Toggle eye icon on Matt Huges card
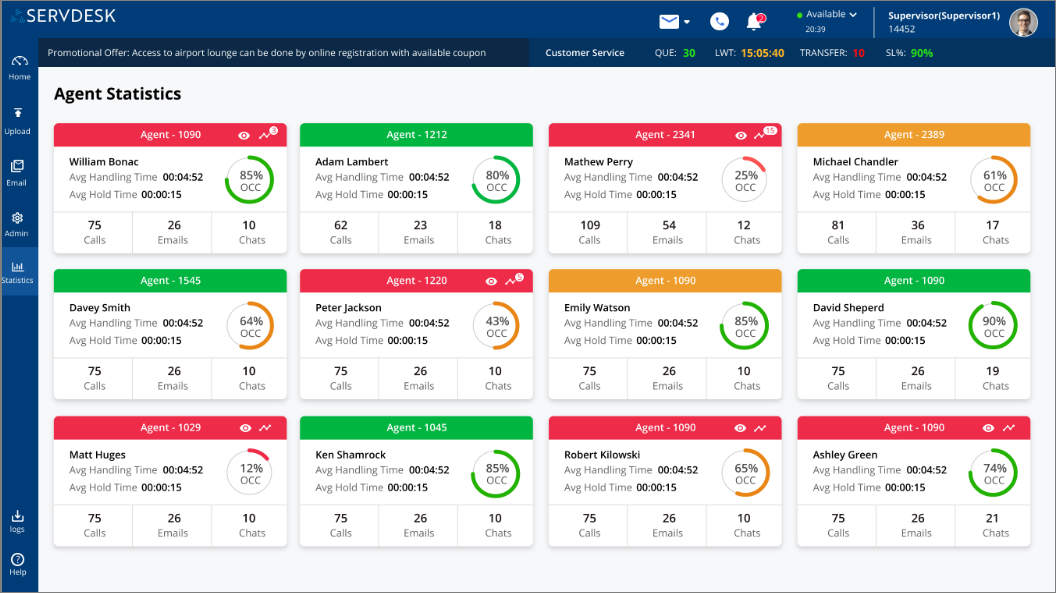This screenshot has height=593, width=1056. (245, 428)
